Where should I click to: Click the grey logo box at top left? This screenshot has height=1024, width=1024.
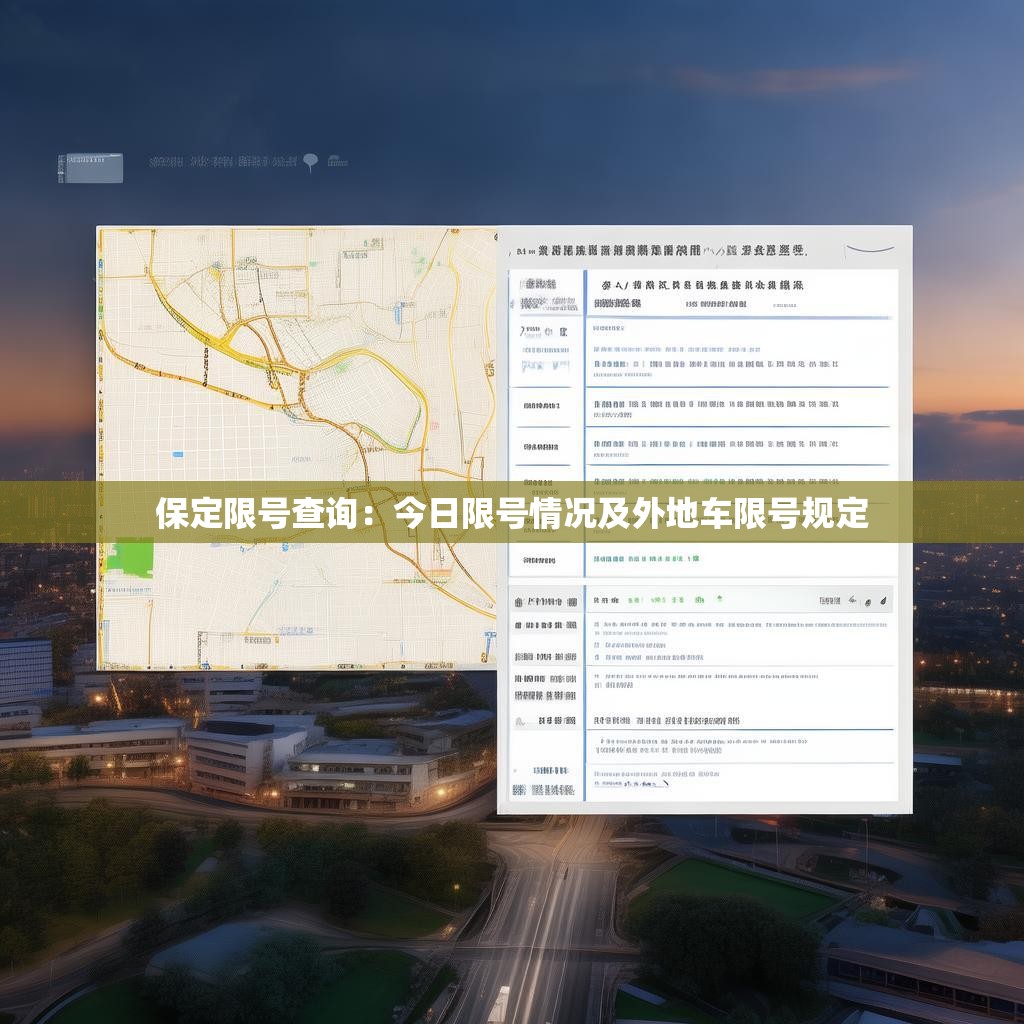tap(90, 168)
